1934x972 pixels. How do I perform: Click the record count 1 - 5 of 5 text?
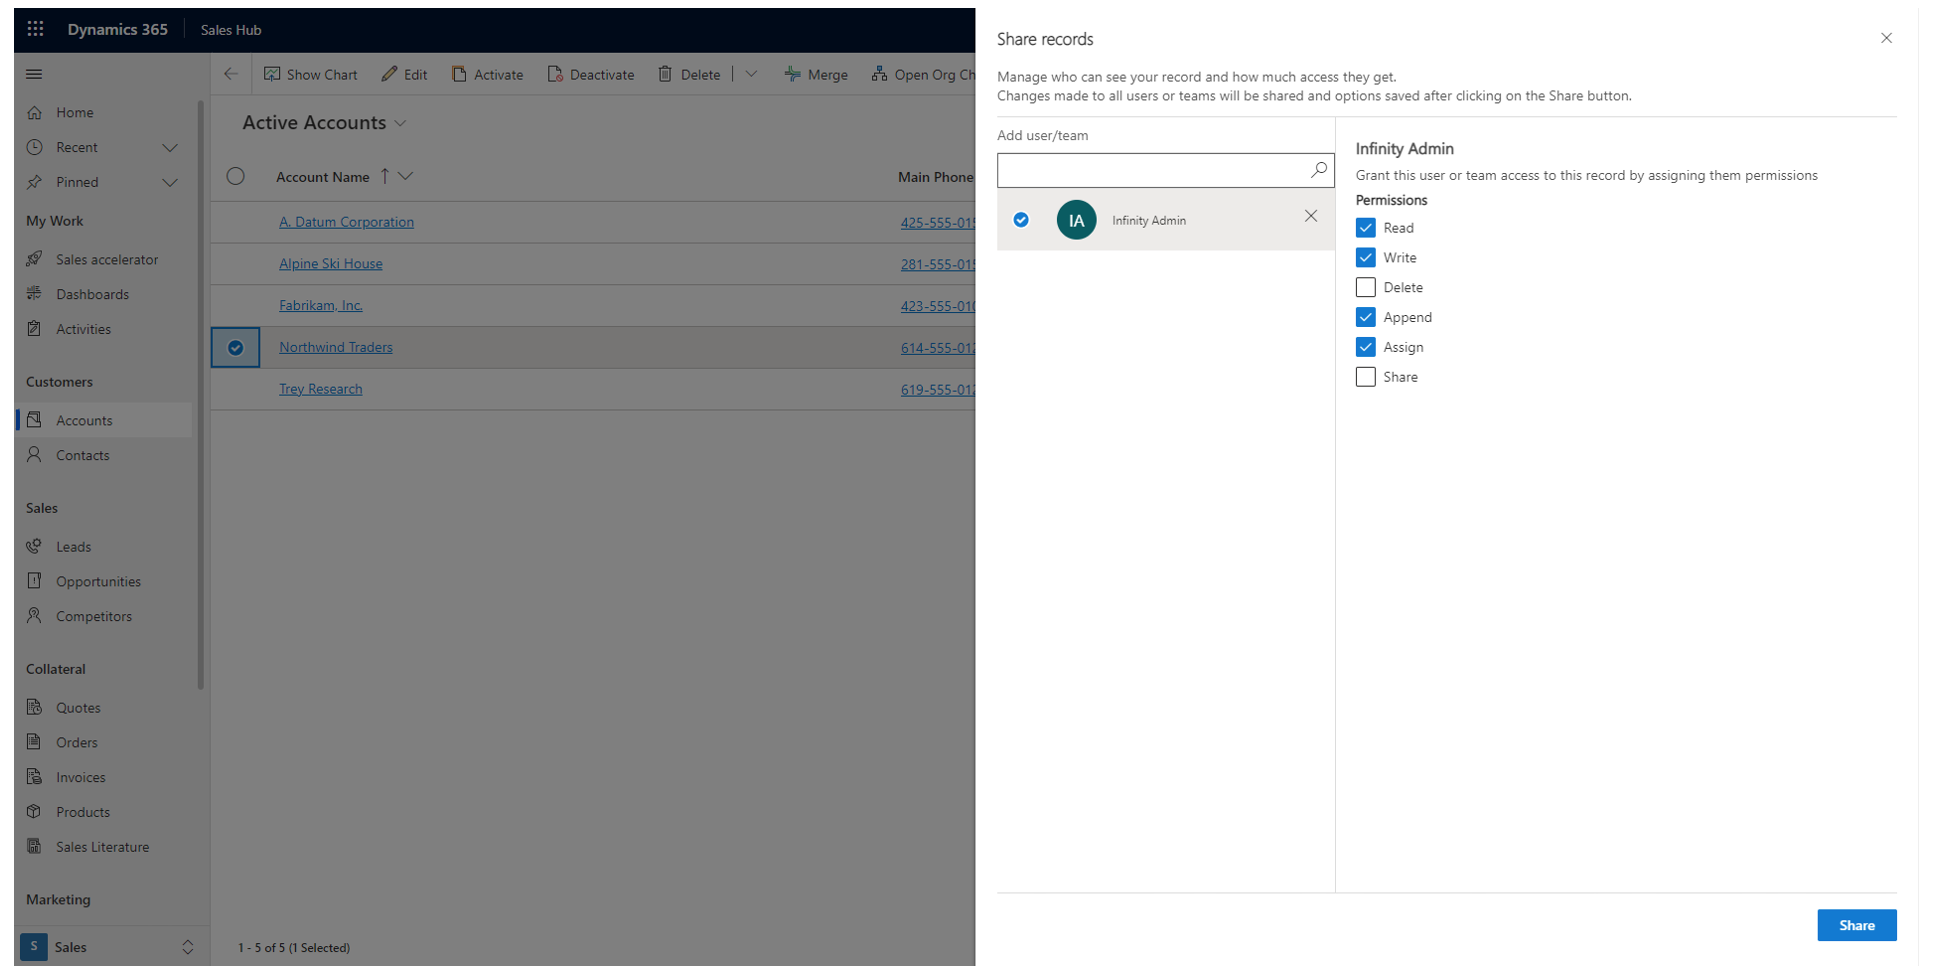[x=294, y=947]
